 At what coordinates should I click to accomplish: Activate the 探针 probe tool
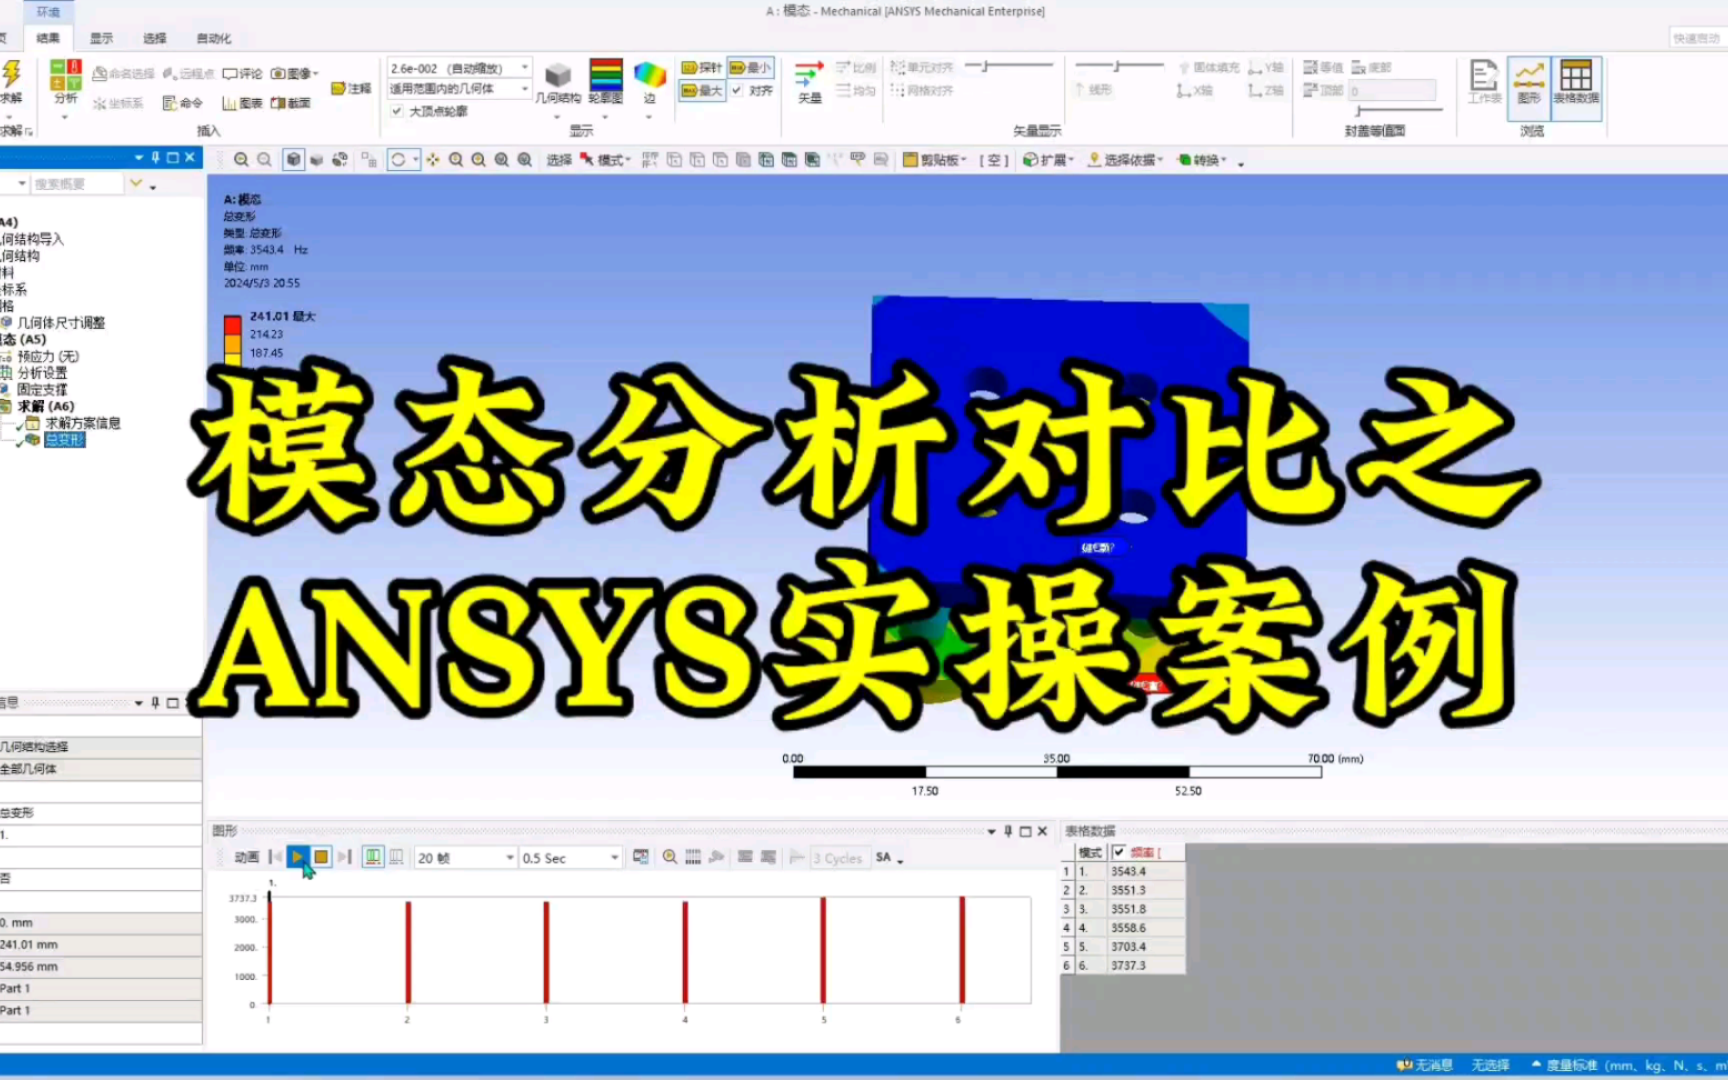(x=701, y=67)
